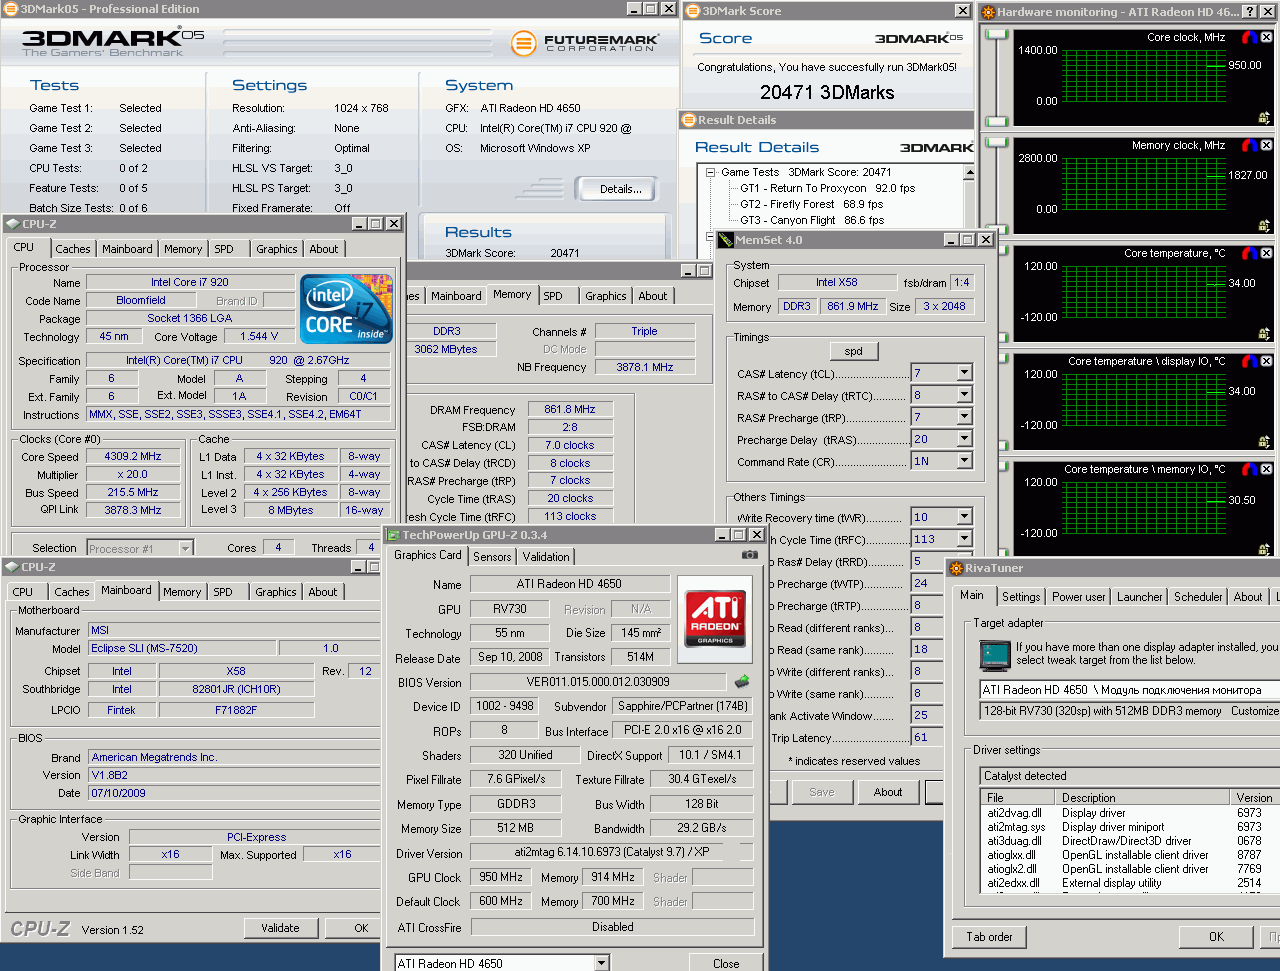The height and width of the screenshot is (971, 1280).
Task: Open the Write Recovery time (tWR) dropdown
Action: [964, 517]
